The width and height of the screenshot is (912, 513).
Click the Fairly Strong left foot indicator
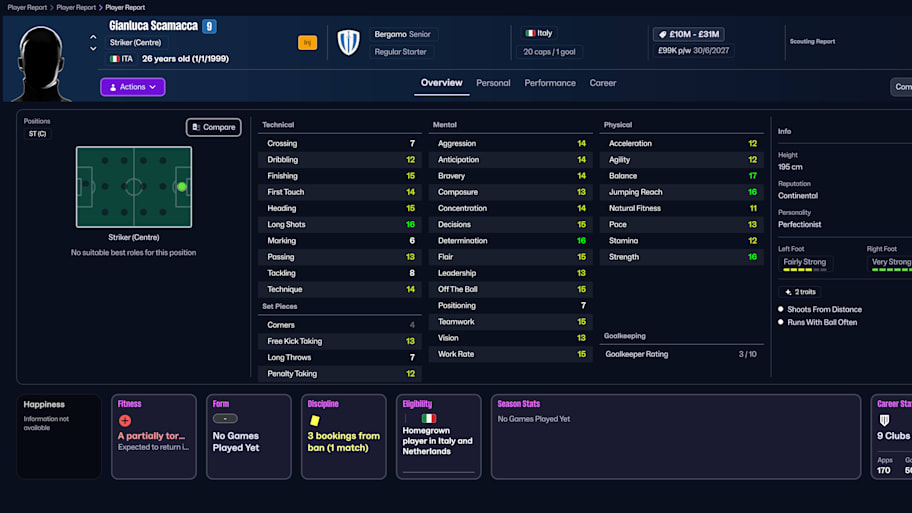[805, 263]
